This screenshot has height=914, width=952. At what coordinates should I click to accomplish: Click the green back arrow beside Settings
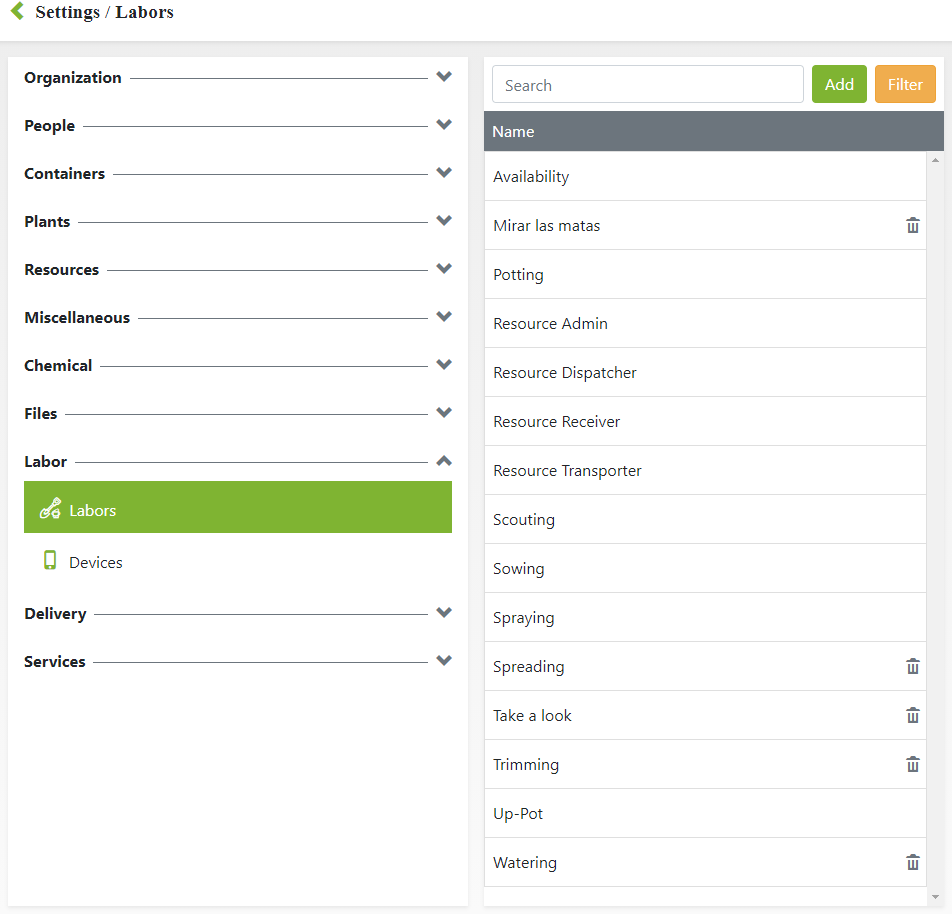(17, 12)
